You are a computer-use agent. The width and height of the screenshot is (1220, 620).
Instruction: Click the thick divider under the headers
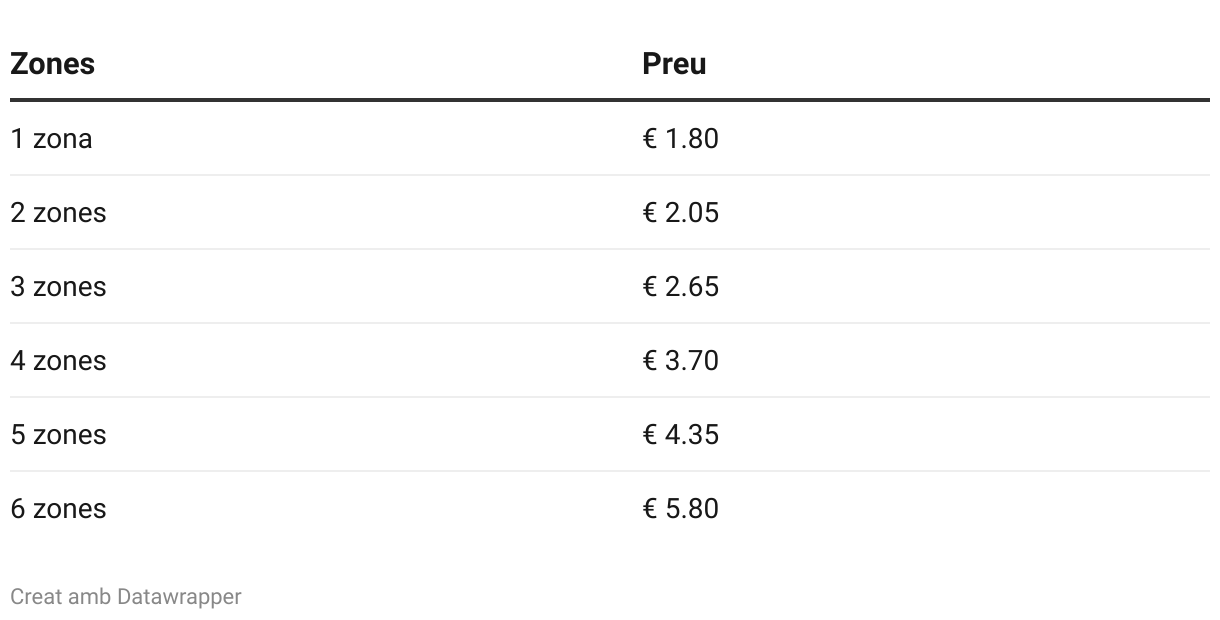click(x=610, y=100)
